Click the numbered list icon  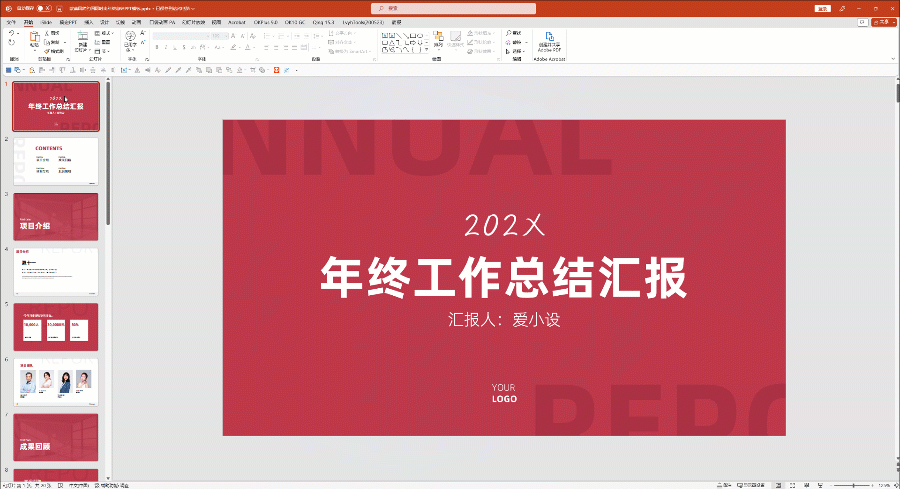pos(281,36)
